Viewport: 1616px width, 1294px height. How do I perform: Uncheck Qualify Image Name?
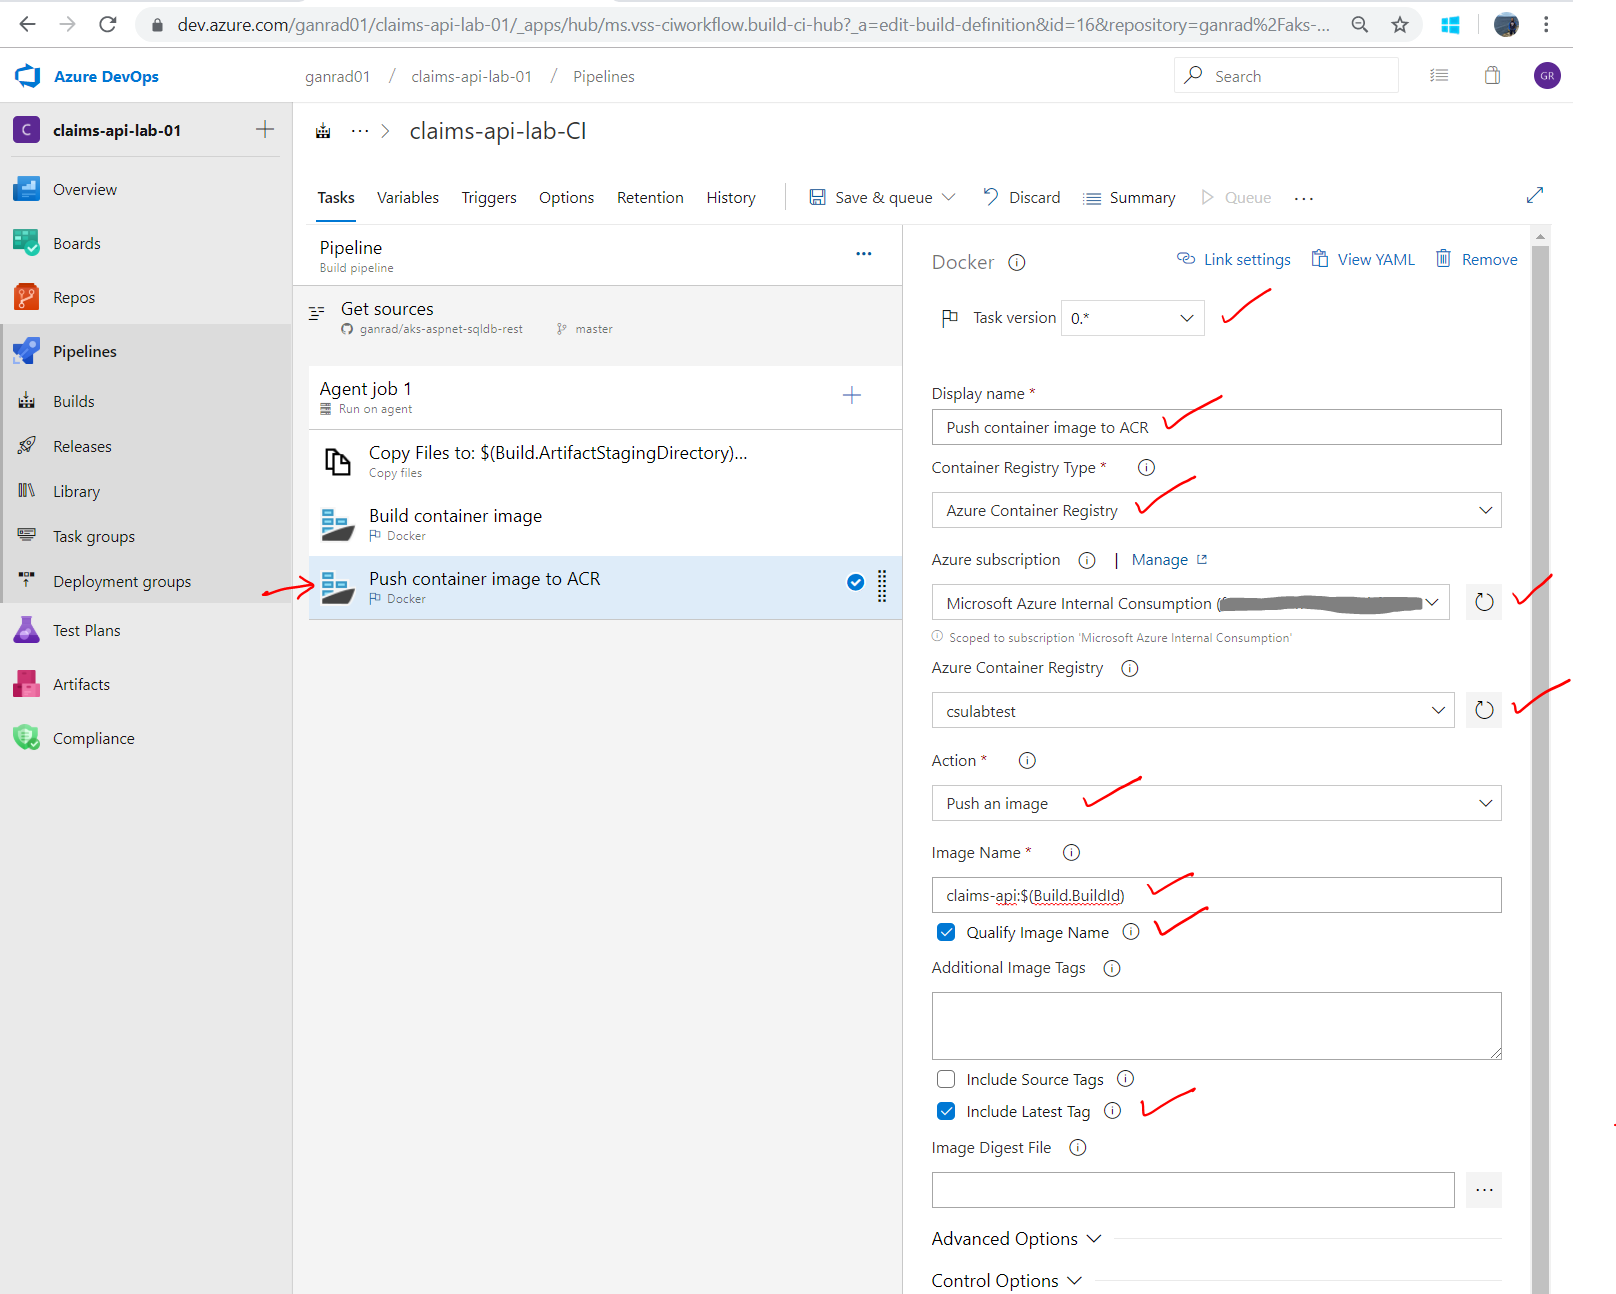946,932
